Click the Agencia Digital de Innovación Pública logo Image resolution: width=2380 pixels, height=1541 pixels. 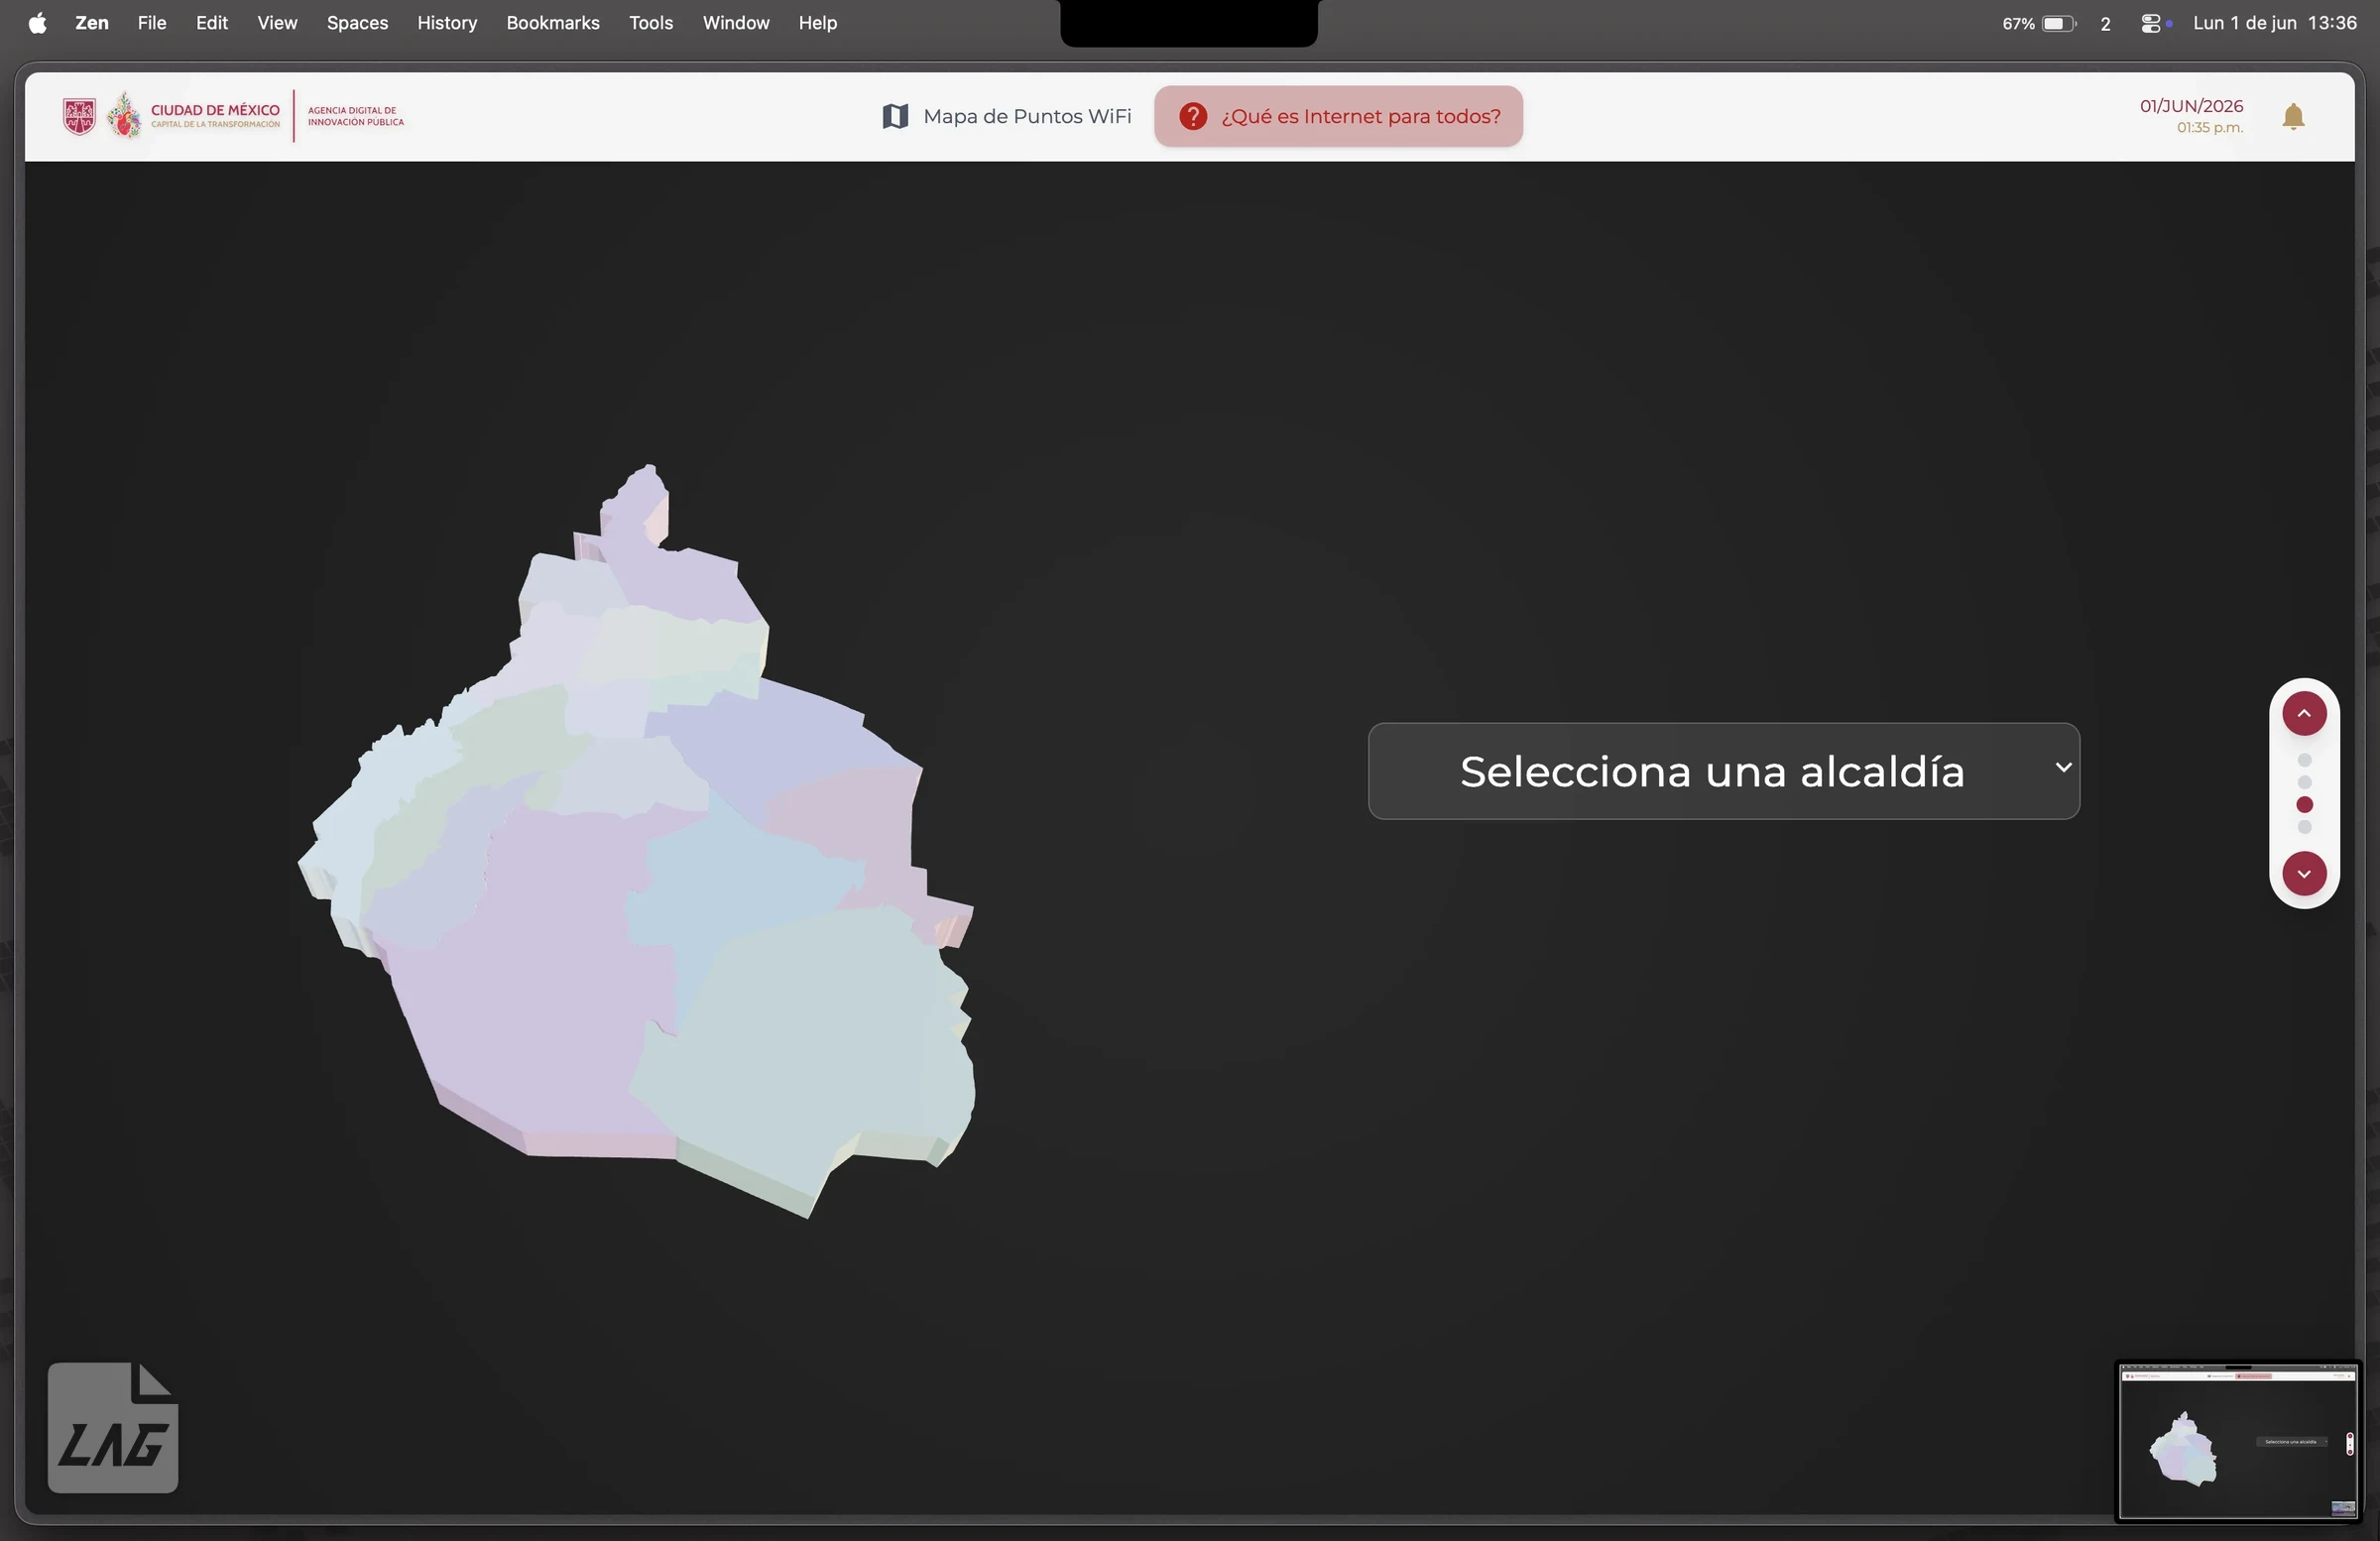(356, 116)
